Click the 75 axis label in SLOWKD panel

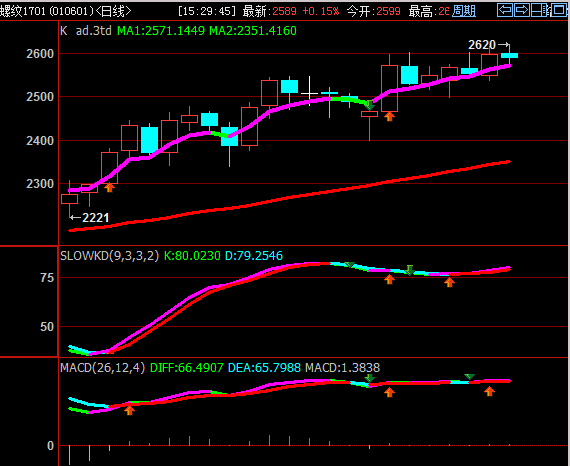tap(47, 278)
